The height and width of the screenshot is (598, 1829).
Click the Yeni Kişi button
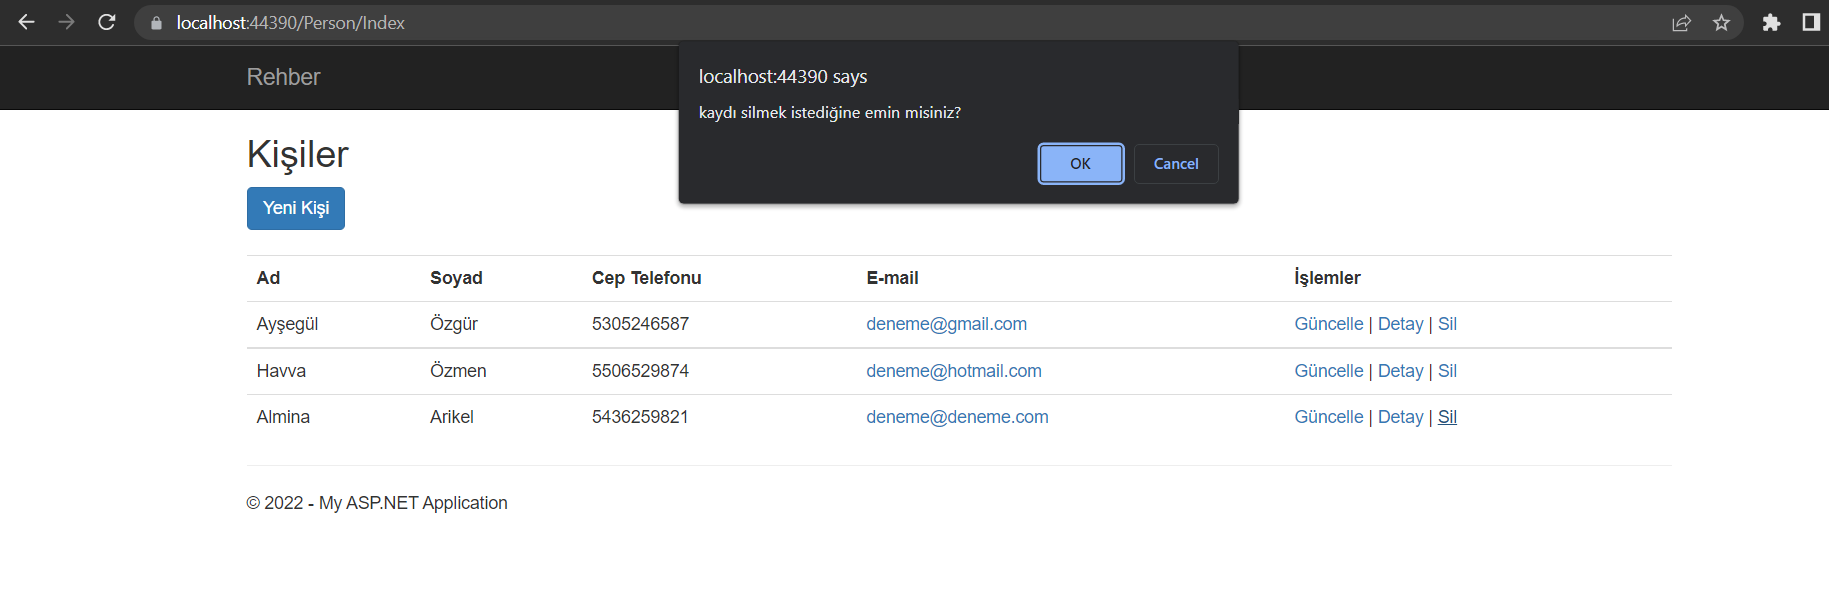[x=296, y=208]
